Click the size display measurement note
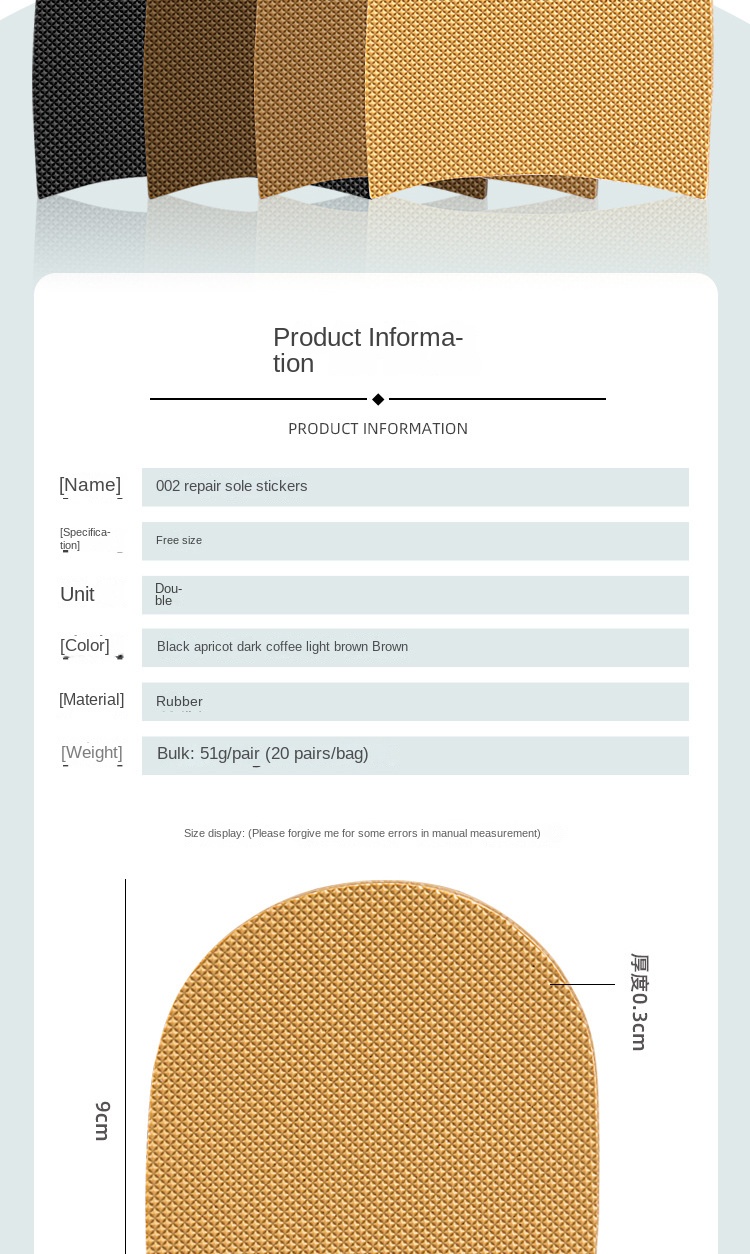750x1254 pixels. 362,833
